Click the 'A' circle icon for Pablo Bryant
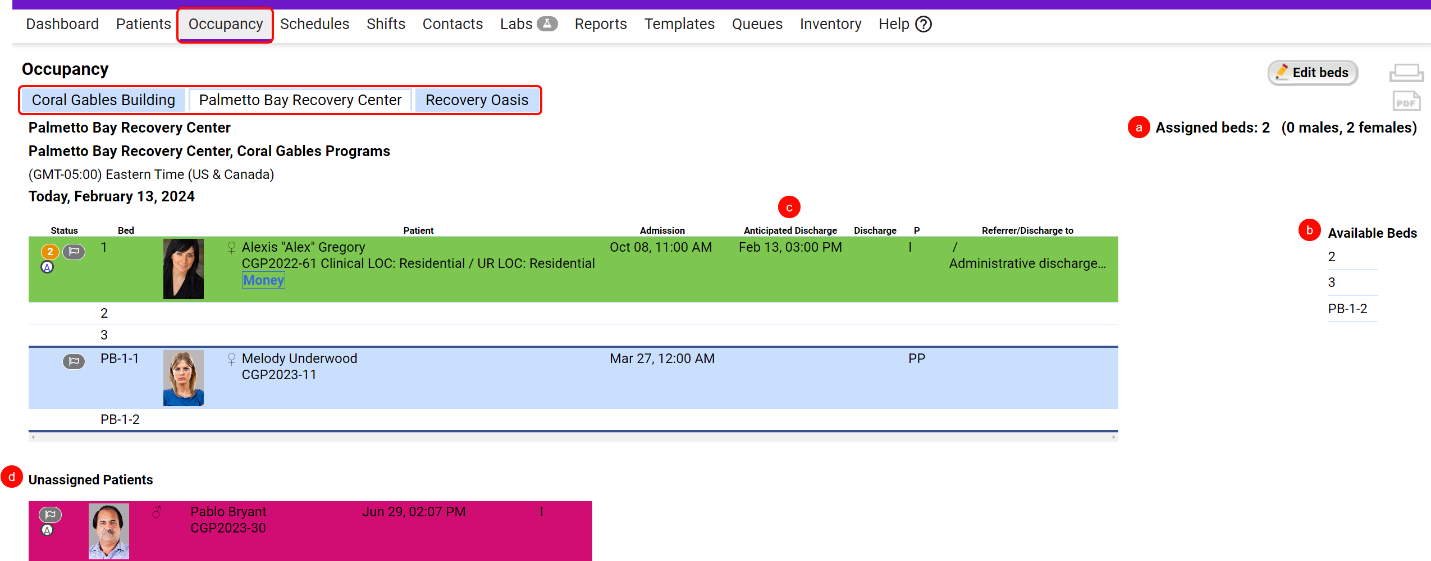The height and width of the screenshot is (561, 1431). coord(47,530)
